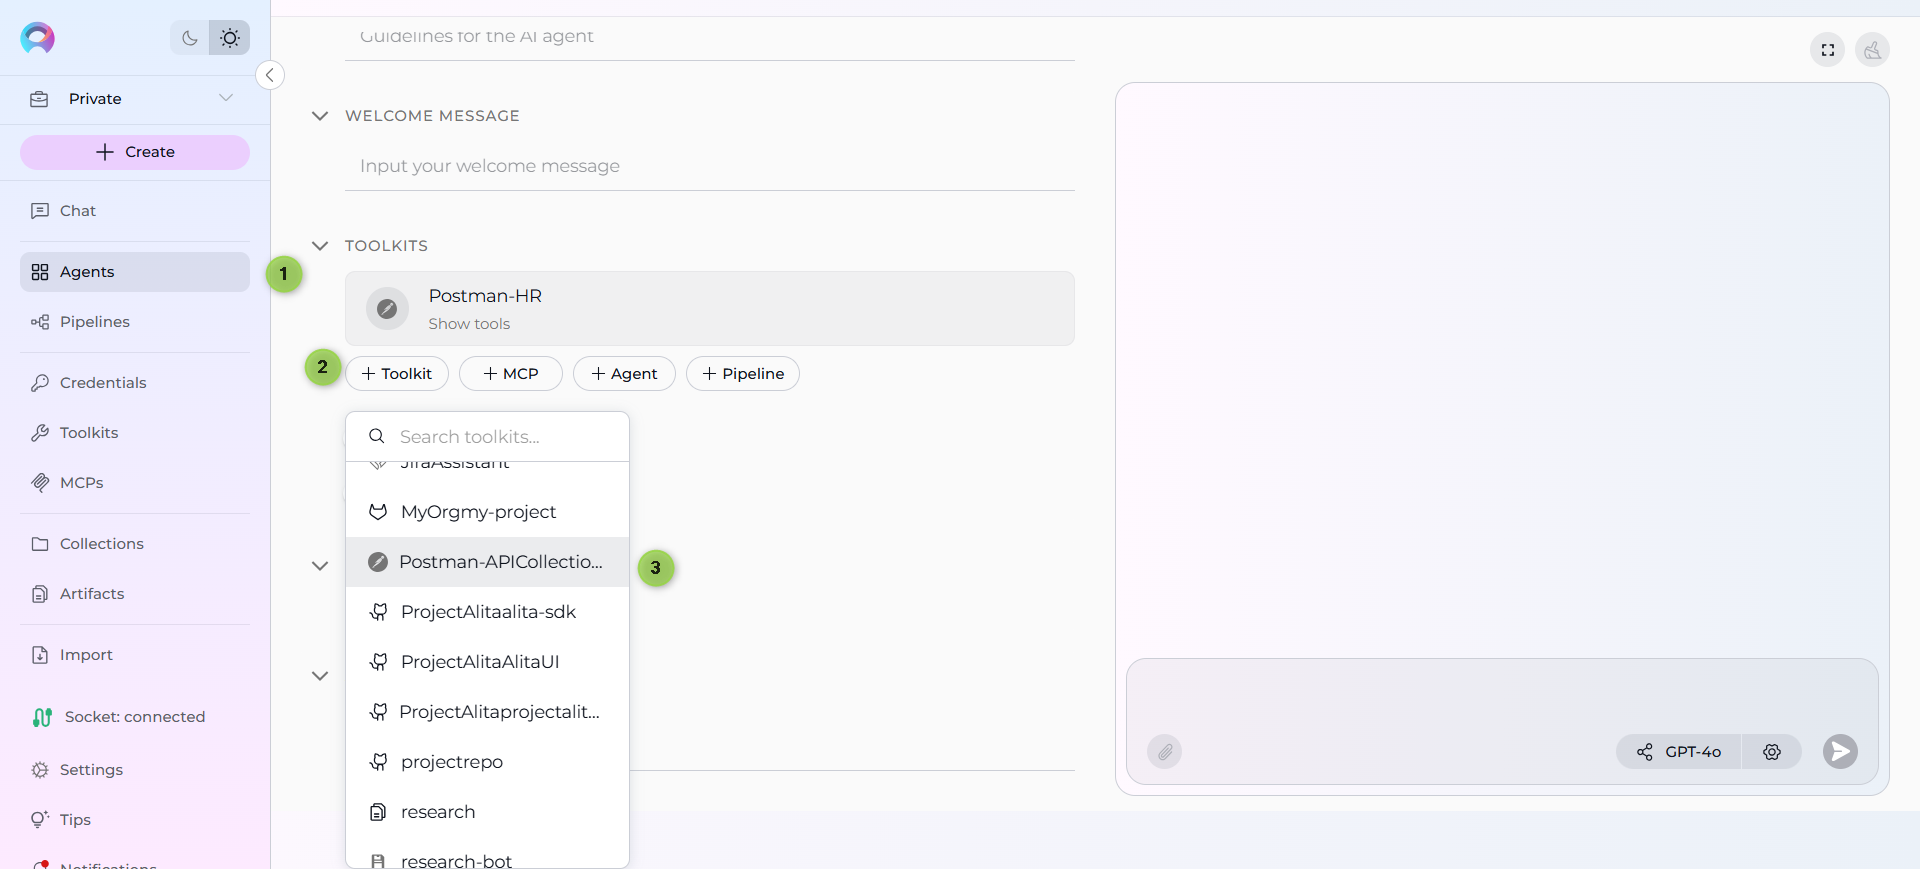Image resolution: width=1920 pixels, height=869 pixels.
Task: Click the Postman-HR toolkit compass icon
Action: point(387,309)
